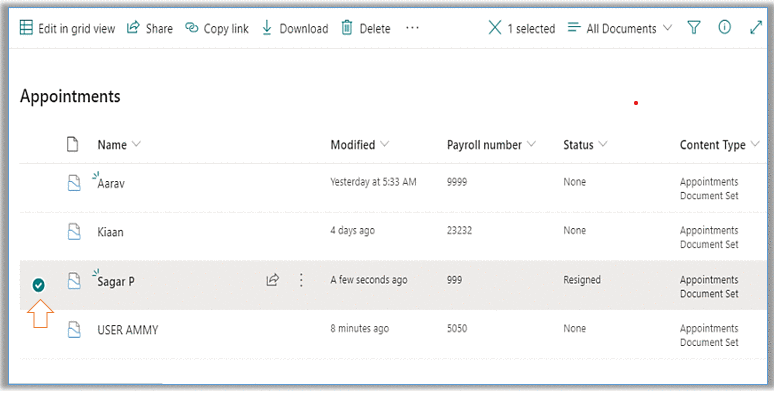Click payroll number 23232

point(459,230)
